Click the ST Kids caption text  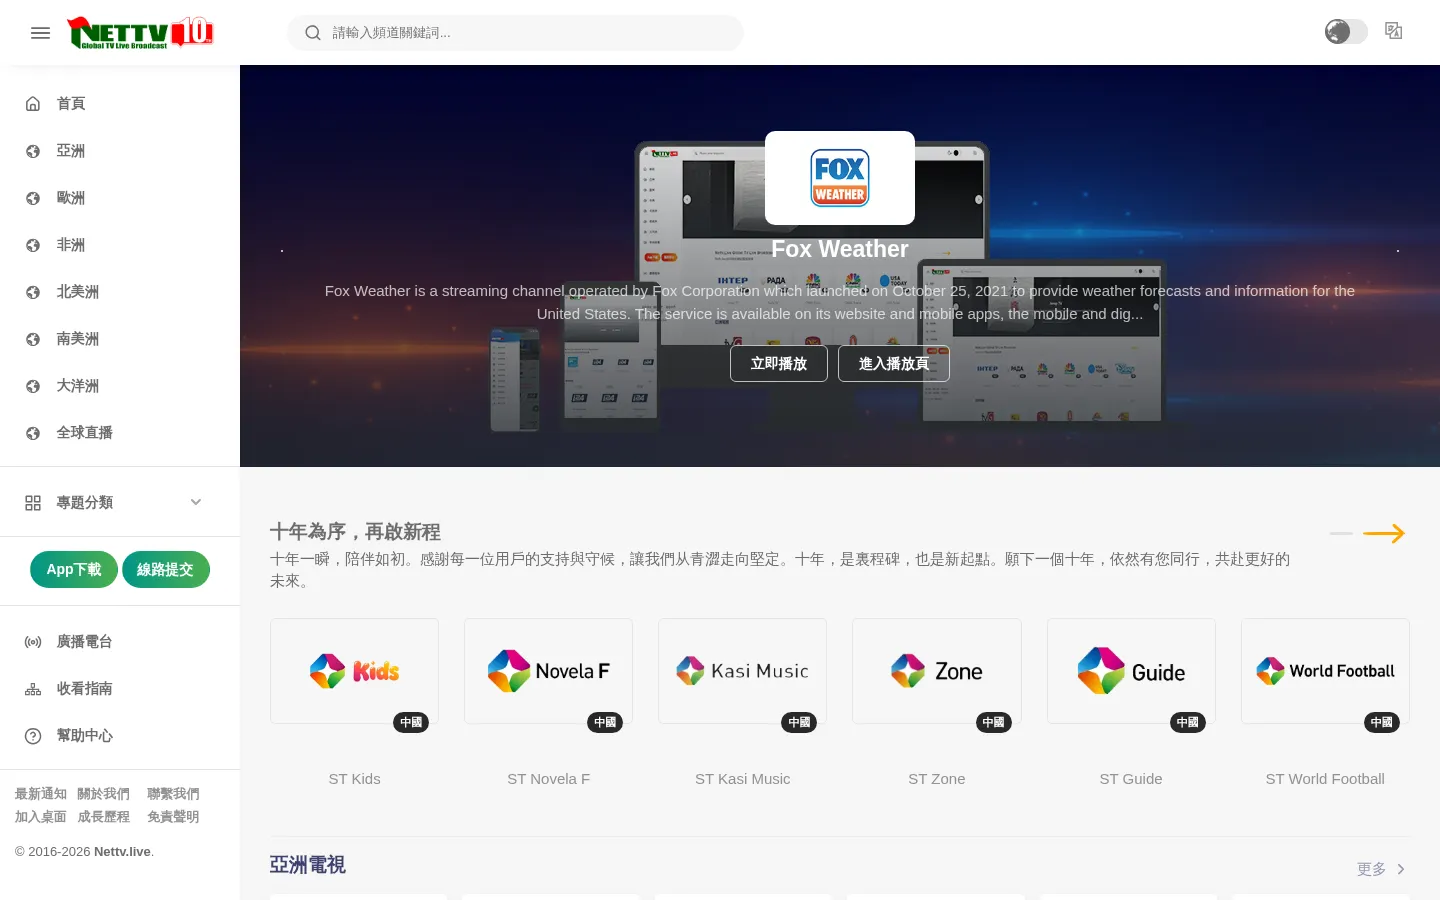tap(354, 779)
